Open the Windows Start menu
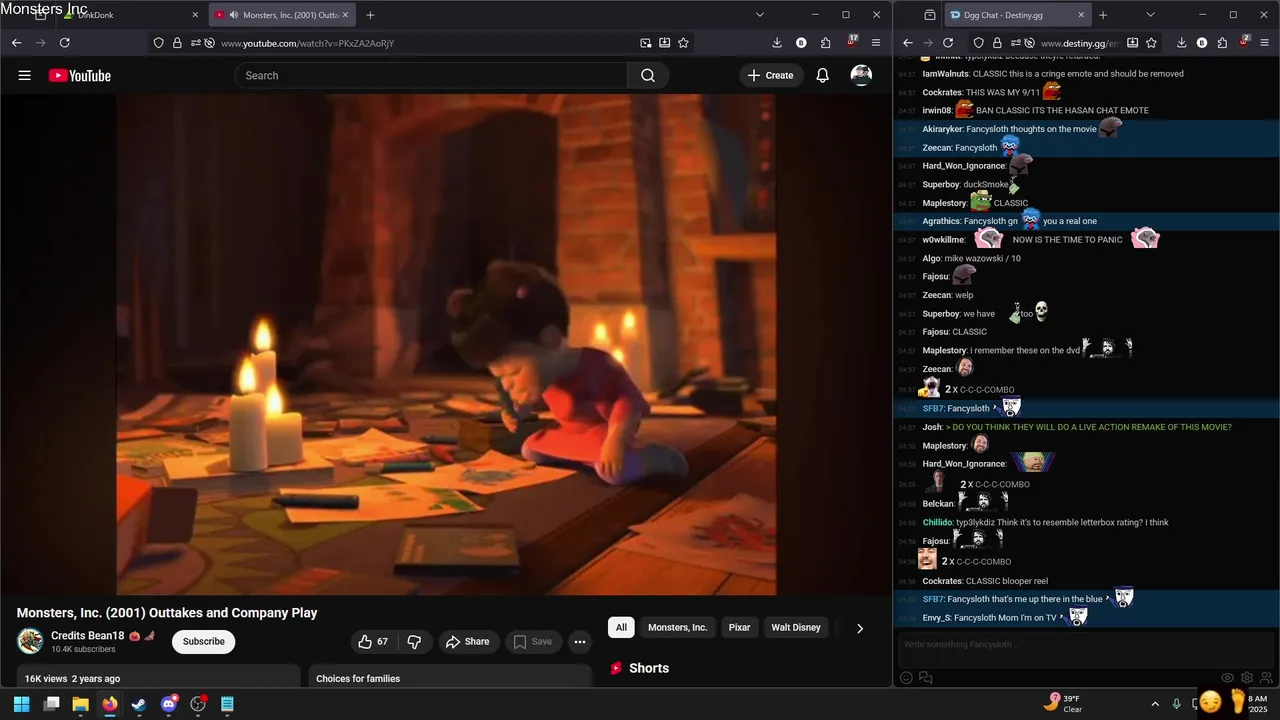Screen dimensions: 1280x720 (x=21, y=704)
